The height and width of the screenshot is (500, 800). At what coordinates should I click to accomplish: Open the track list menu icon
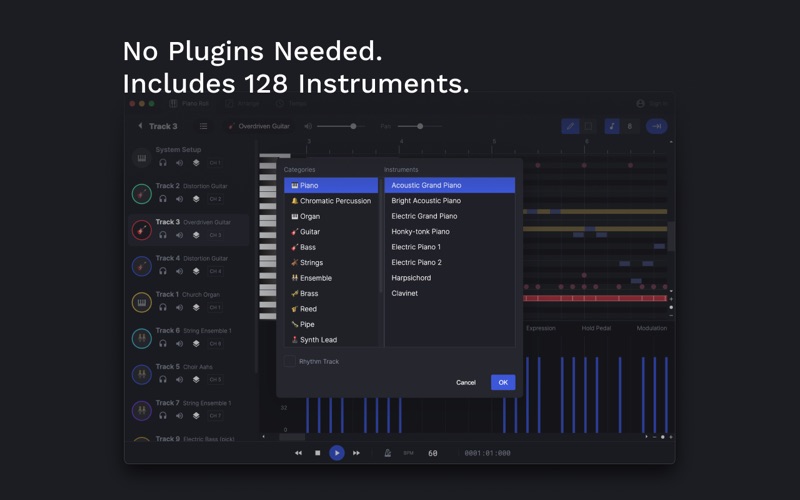[204, 126]
